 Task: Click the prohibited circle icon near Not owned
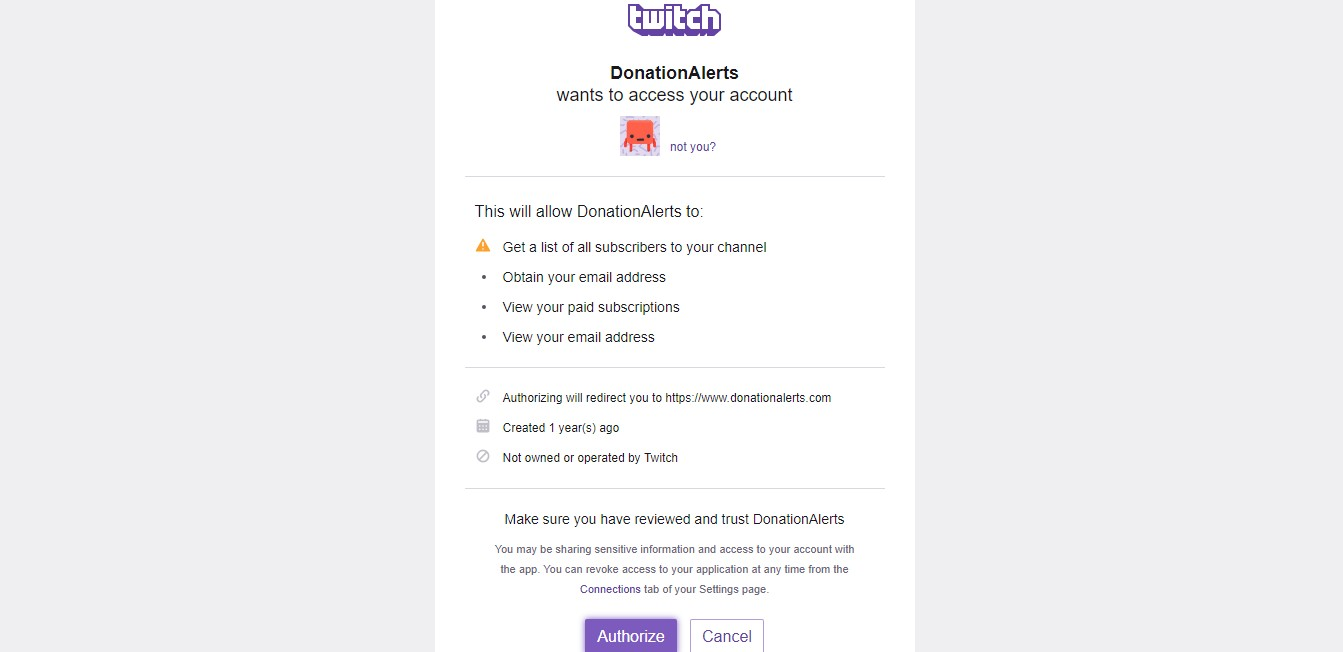tap(483, 456)
